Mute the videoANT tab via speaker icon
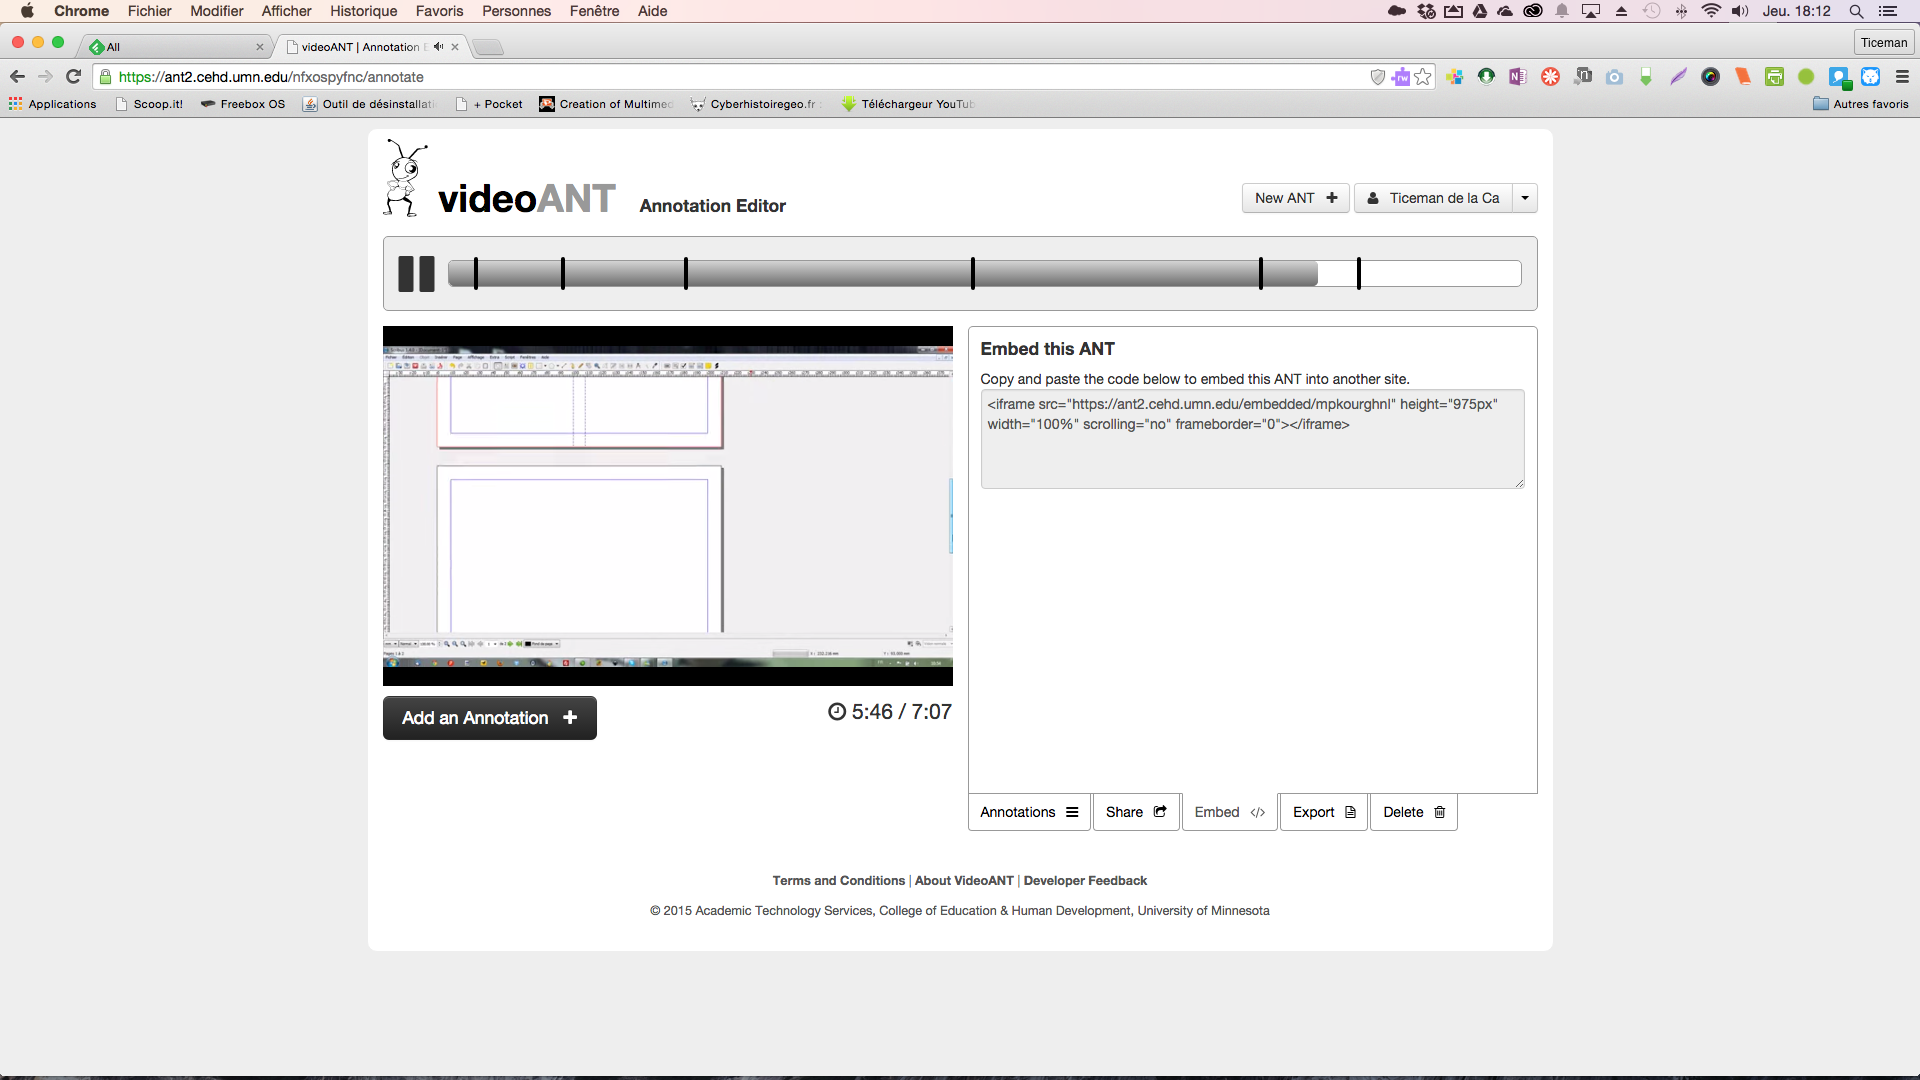The image size is (1920, 1080). click(438, 47)
